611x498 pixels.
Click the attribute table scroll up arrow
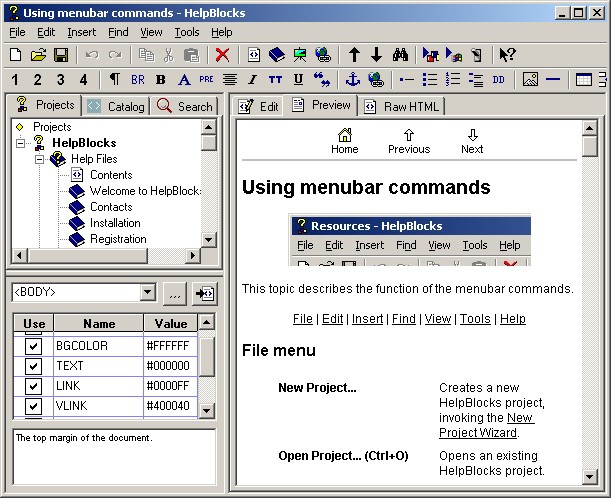207,322
